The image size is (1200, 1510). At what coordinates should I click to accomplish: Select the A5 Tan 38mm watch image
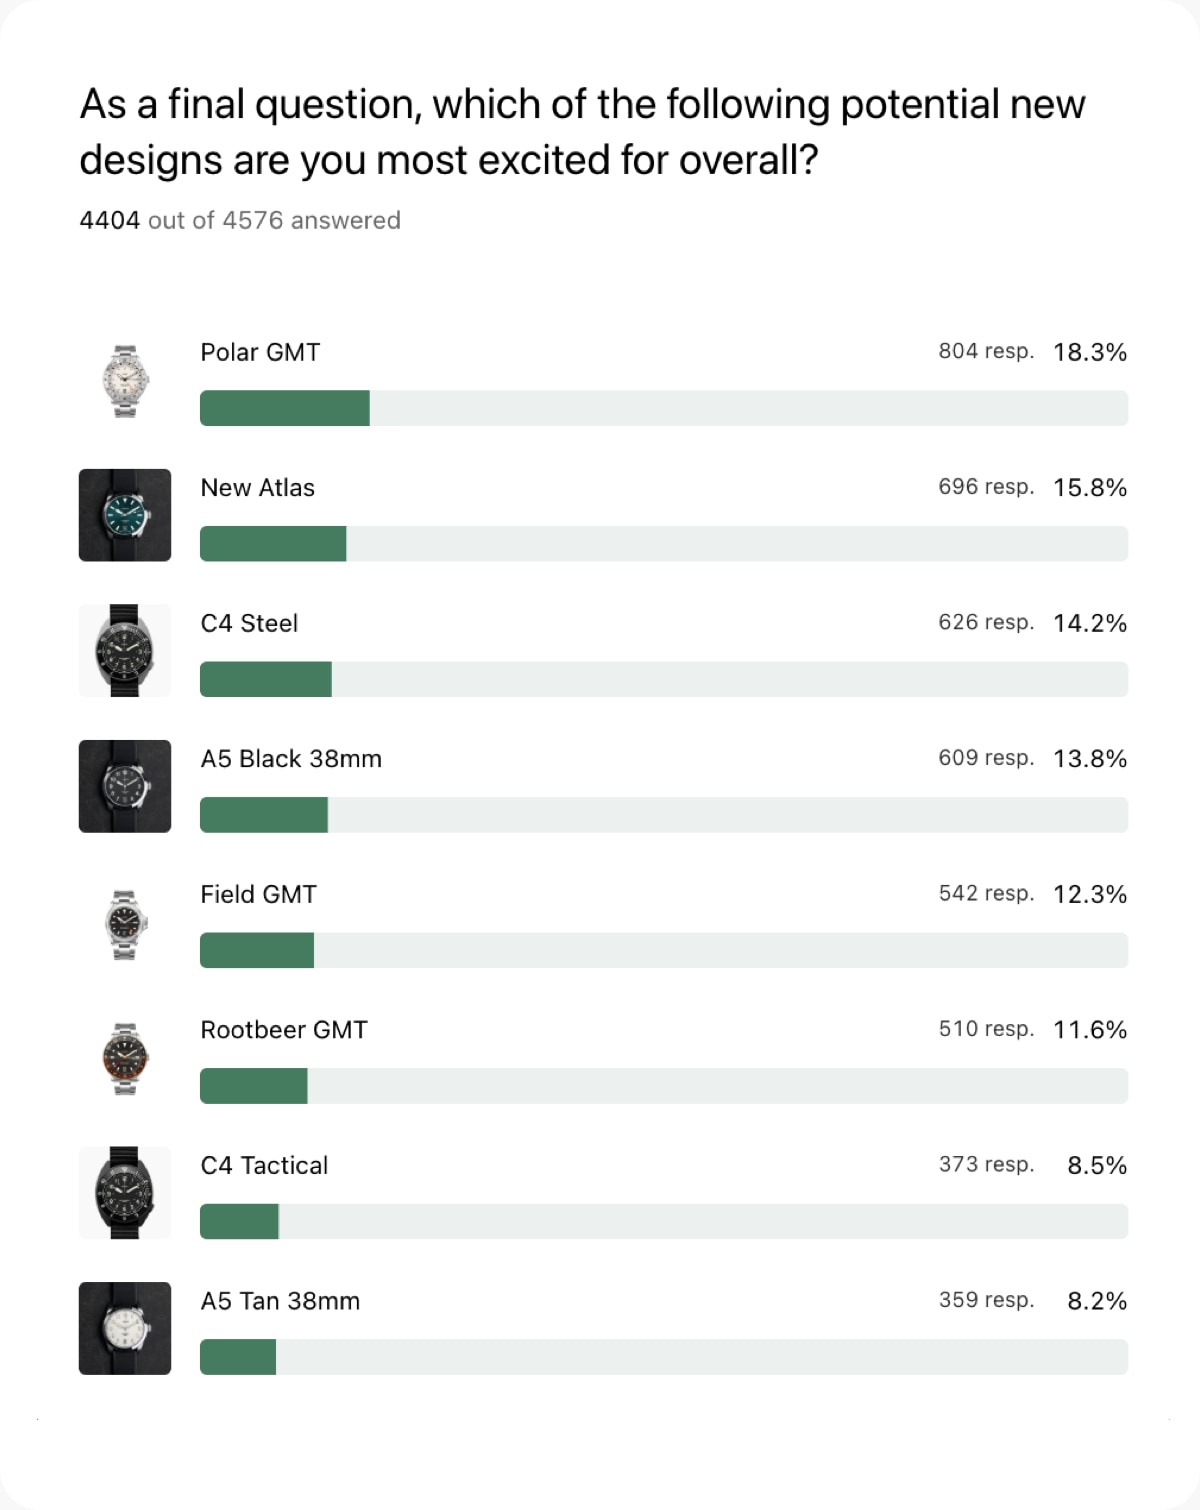tap(125, 1328)
